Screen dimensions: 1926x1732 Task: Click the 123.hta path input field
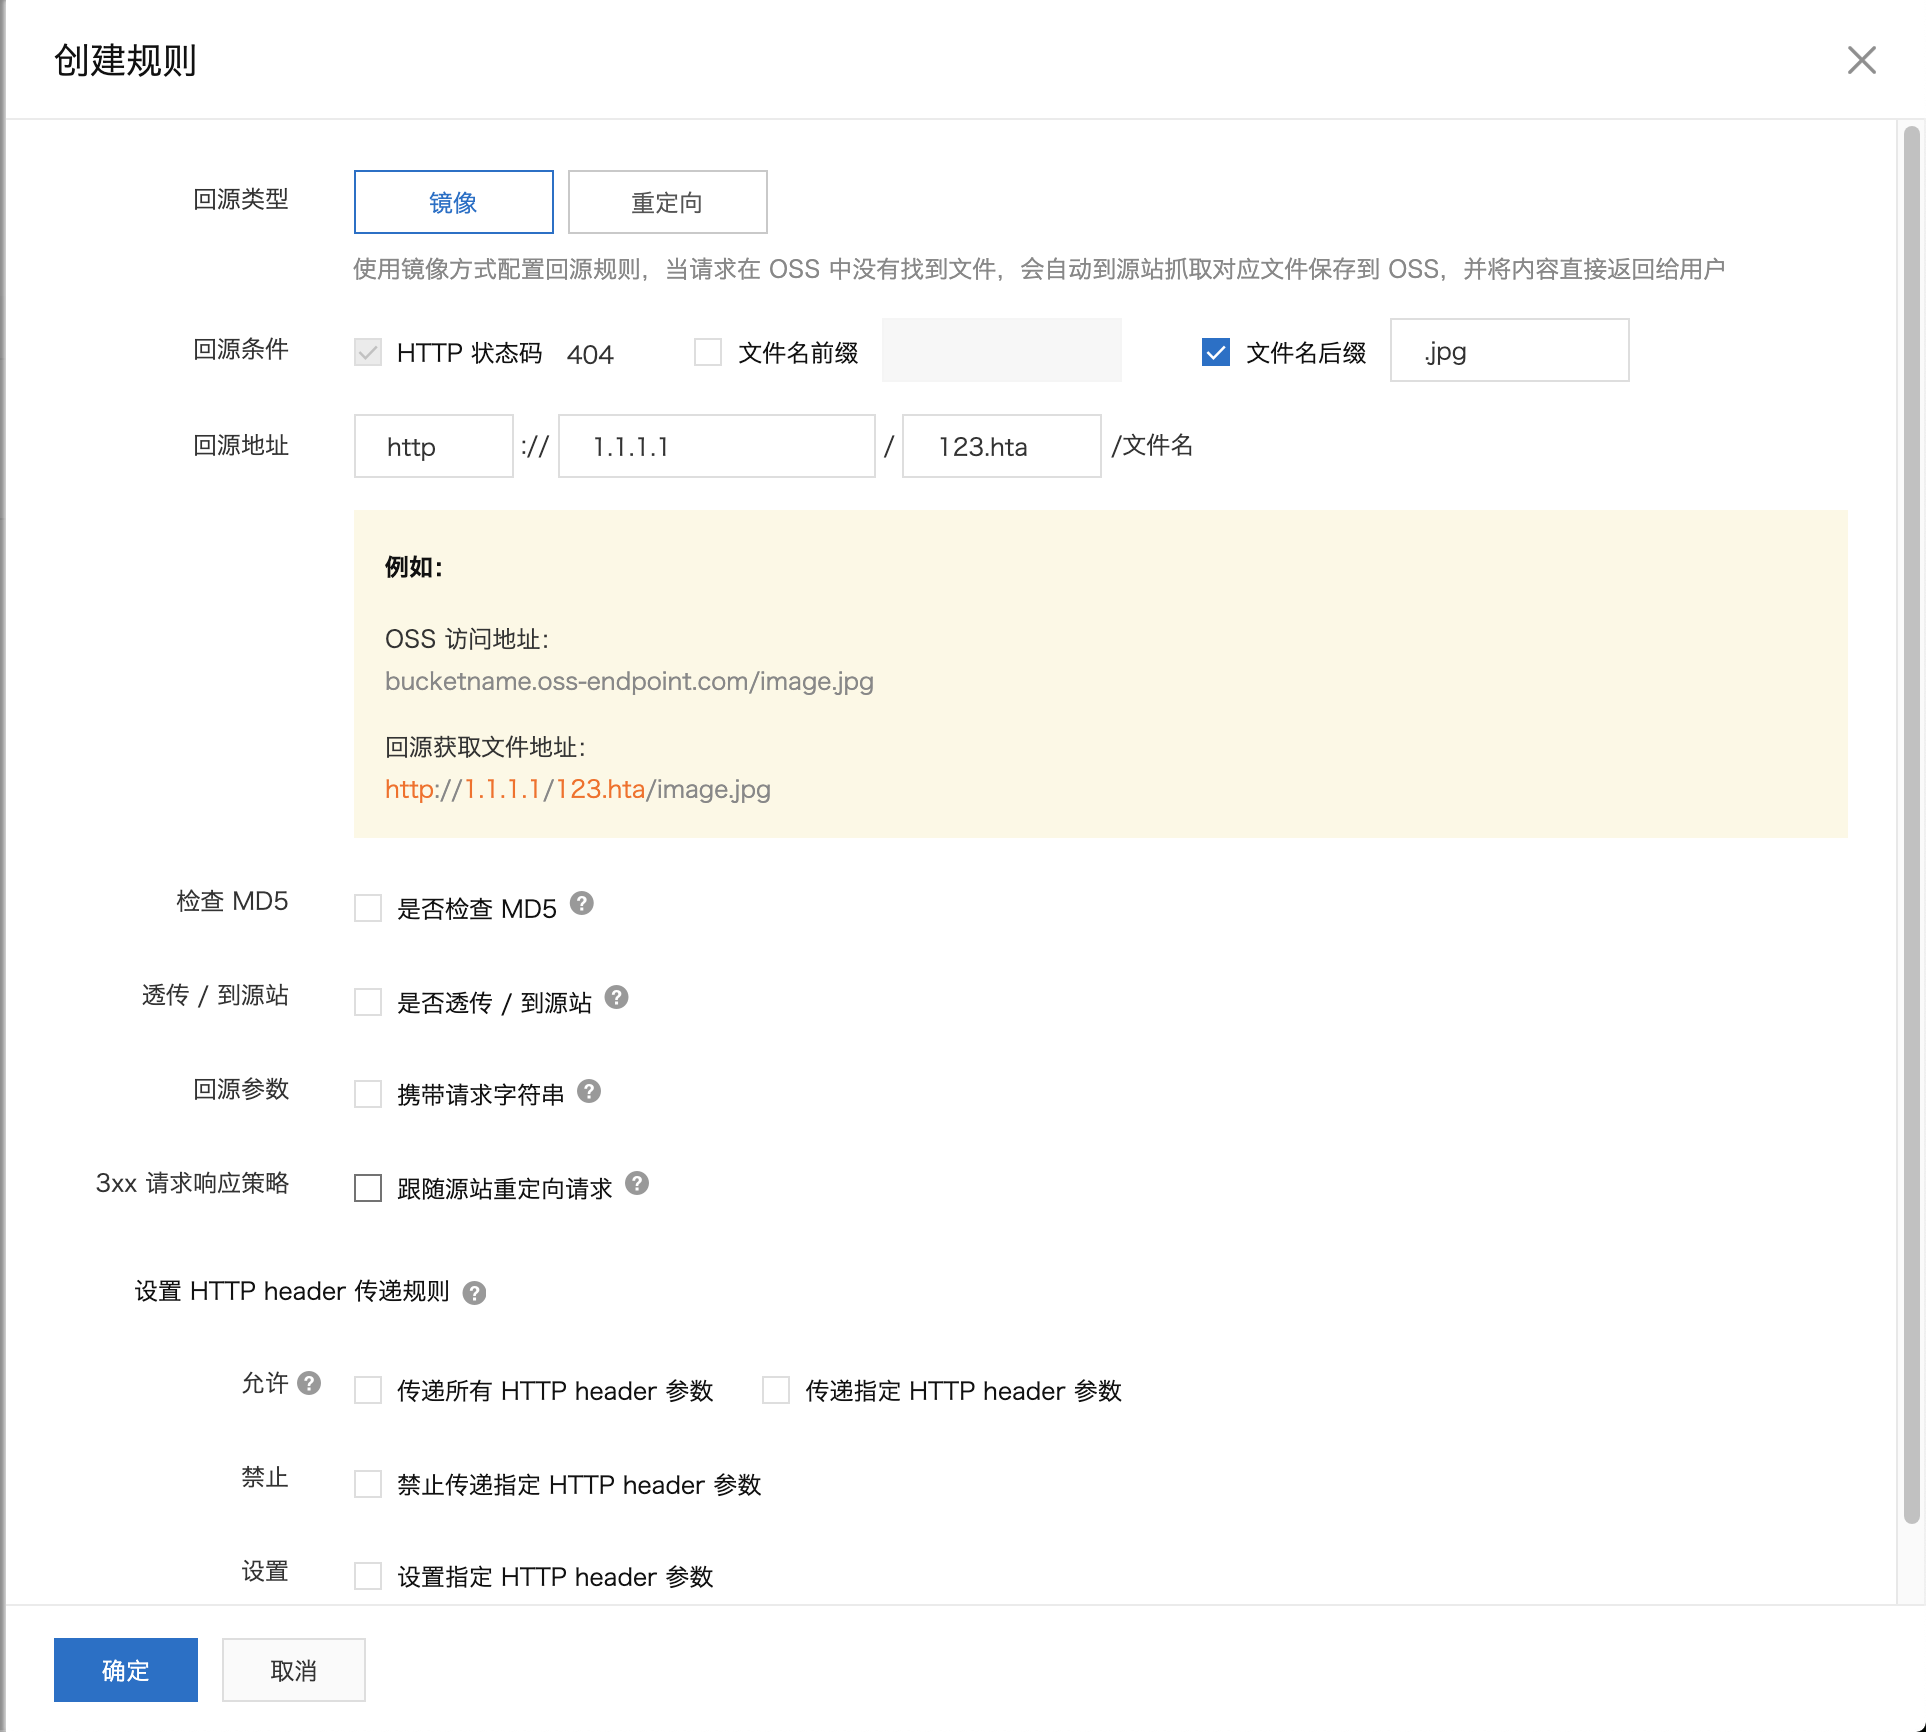(1001, 446)
